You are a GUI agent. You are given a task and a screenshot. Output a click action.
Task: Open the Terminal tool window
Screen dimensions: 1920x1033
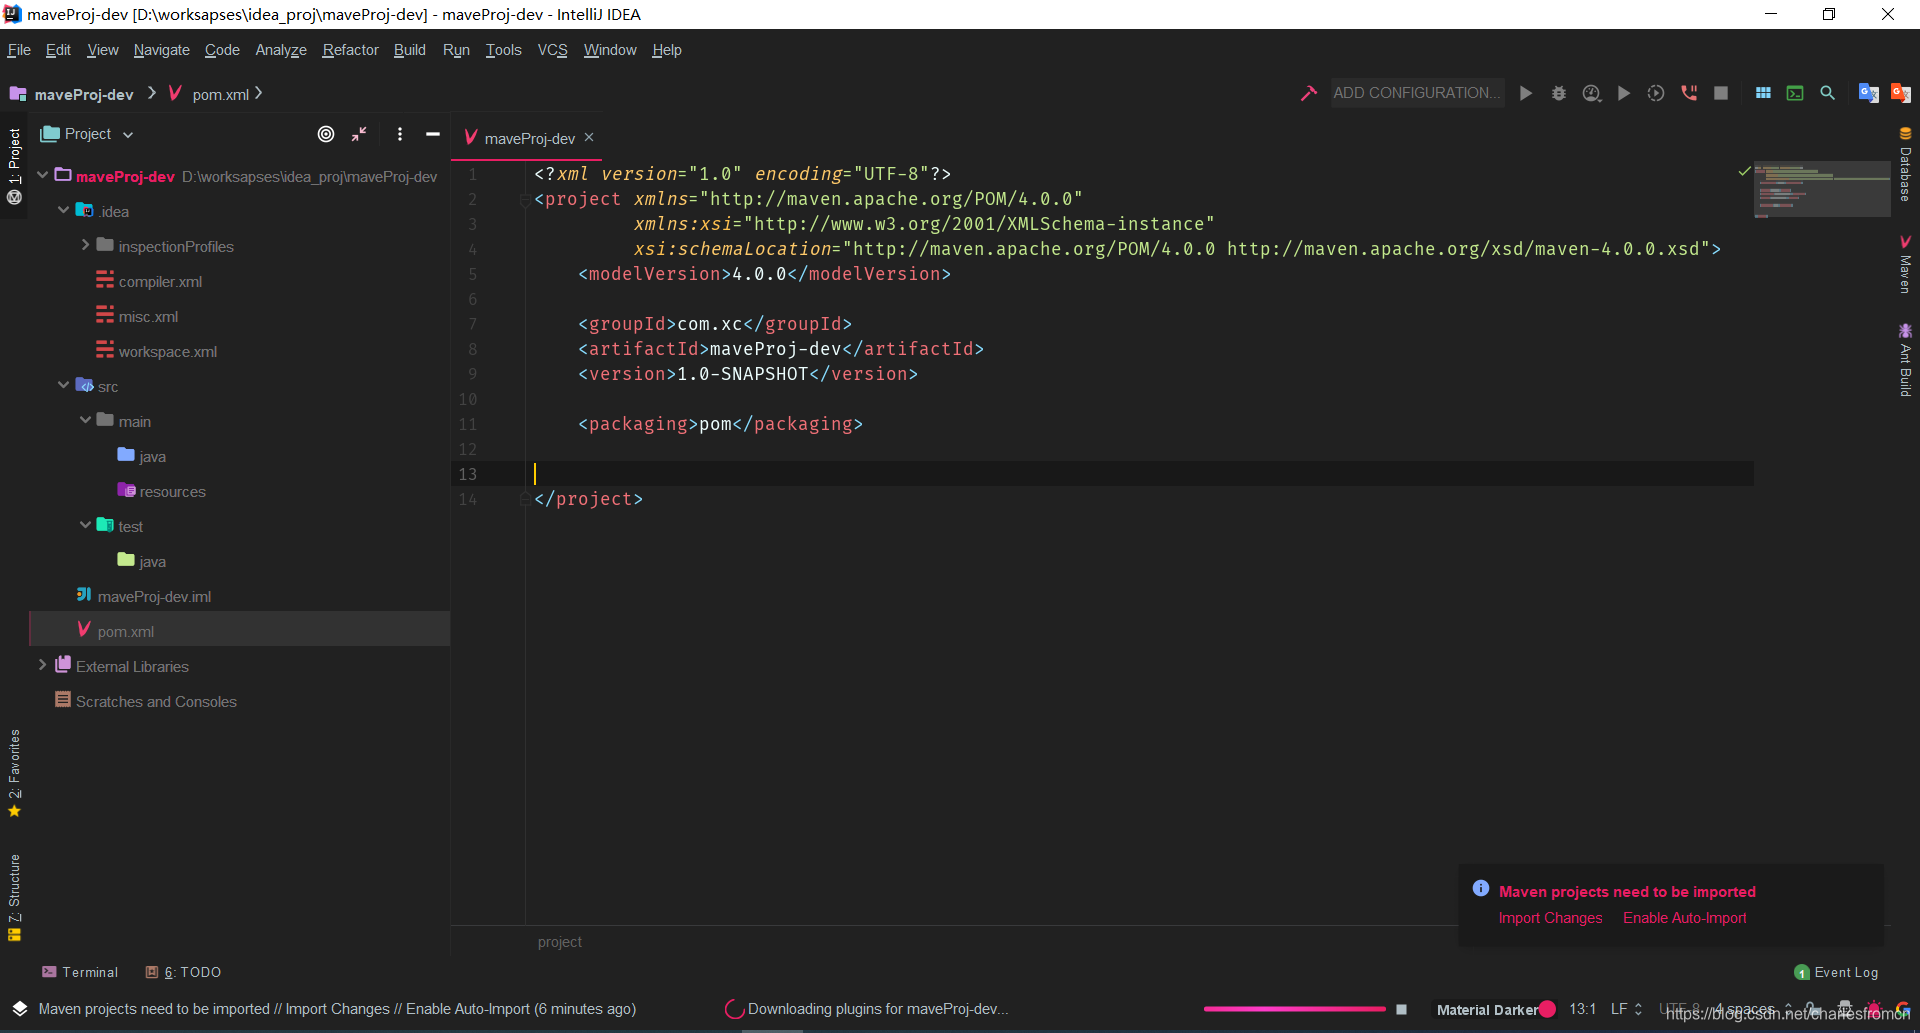(x=80, y=972)
